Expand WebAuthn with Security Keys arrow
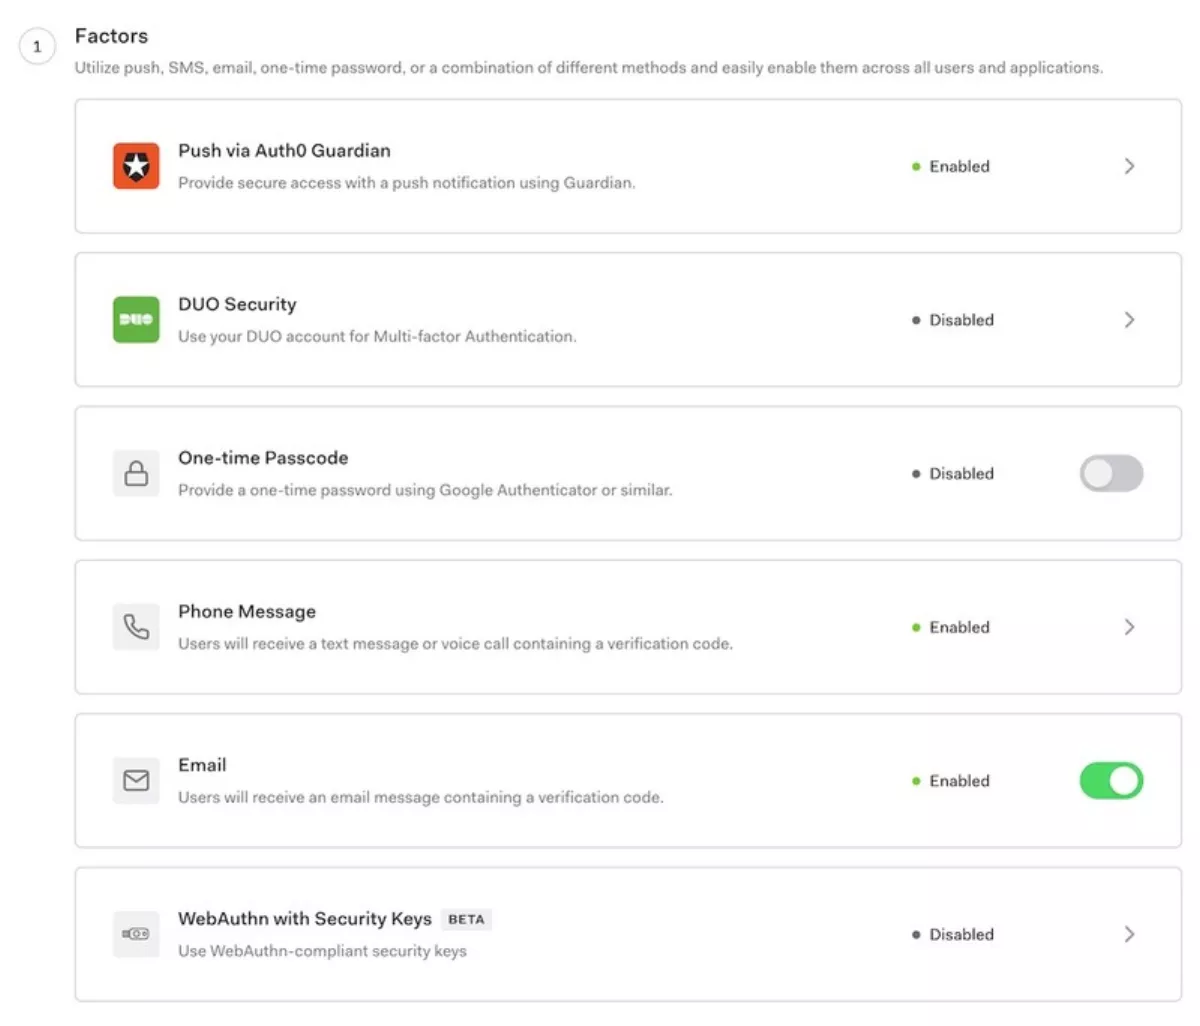The width and height of the screenshot is (1200, 1026). 1129,934
